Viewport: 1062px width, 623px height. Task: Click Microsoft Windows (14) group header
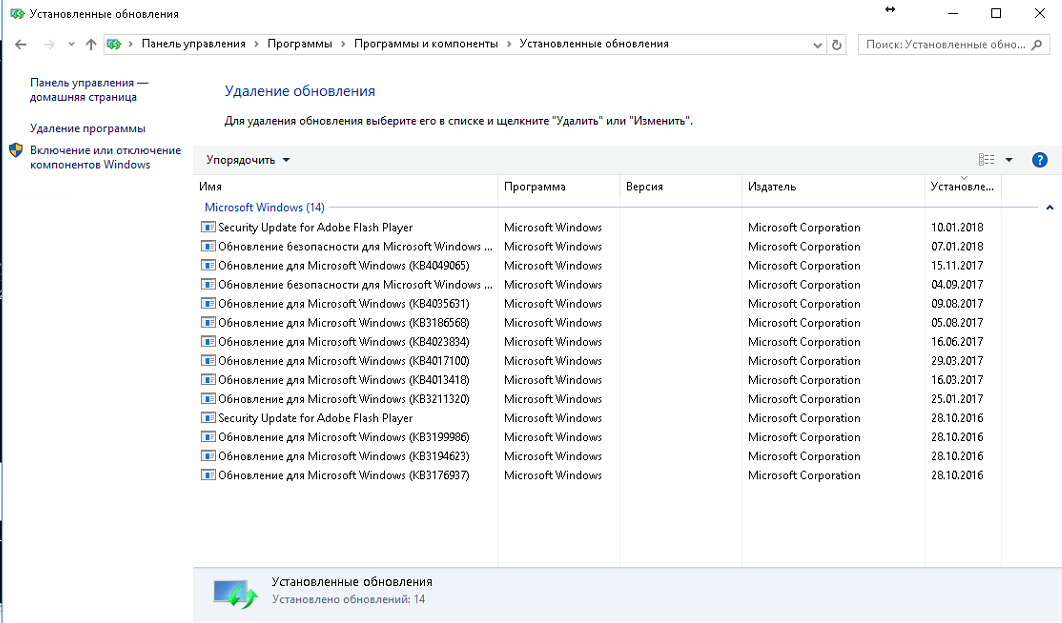coord(264,207)
